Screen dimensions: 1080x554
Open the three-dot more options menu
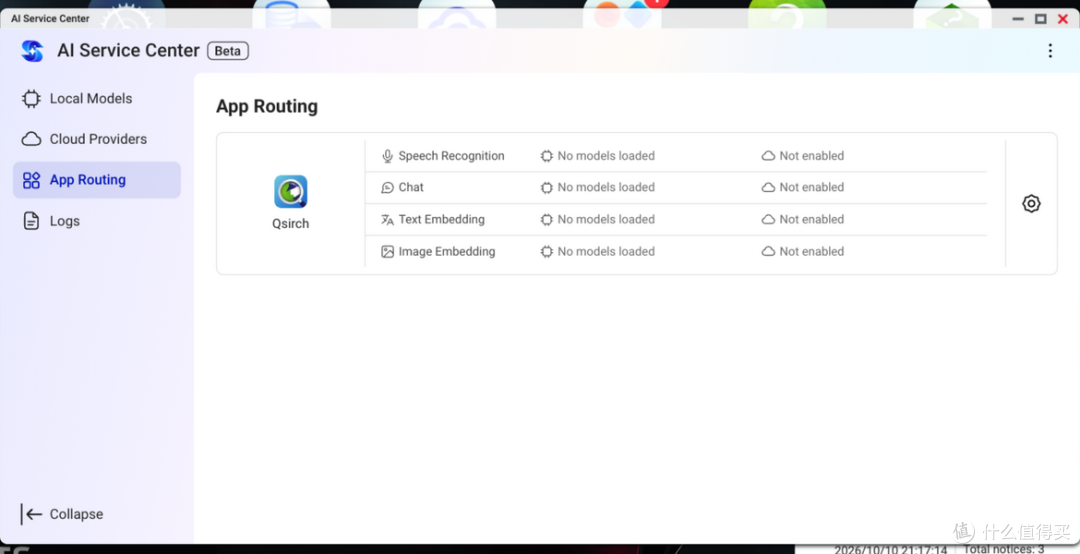[x=1050, y=50]
